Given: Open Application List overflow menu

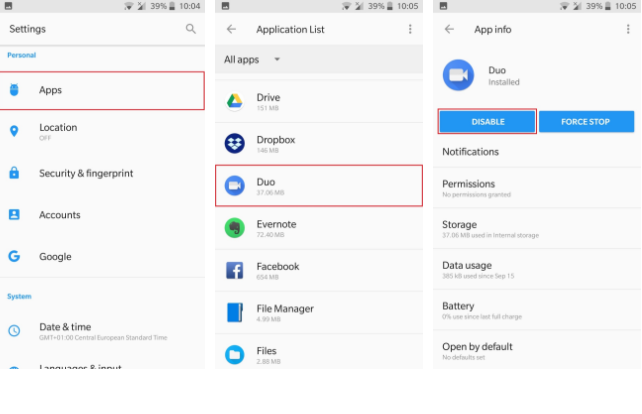Looking at the screenshot, I should tap(410, 29).
